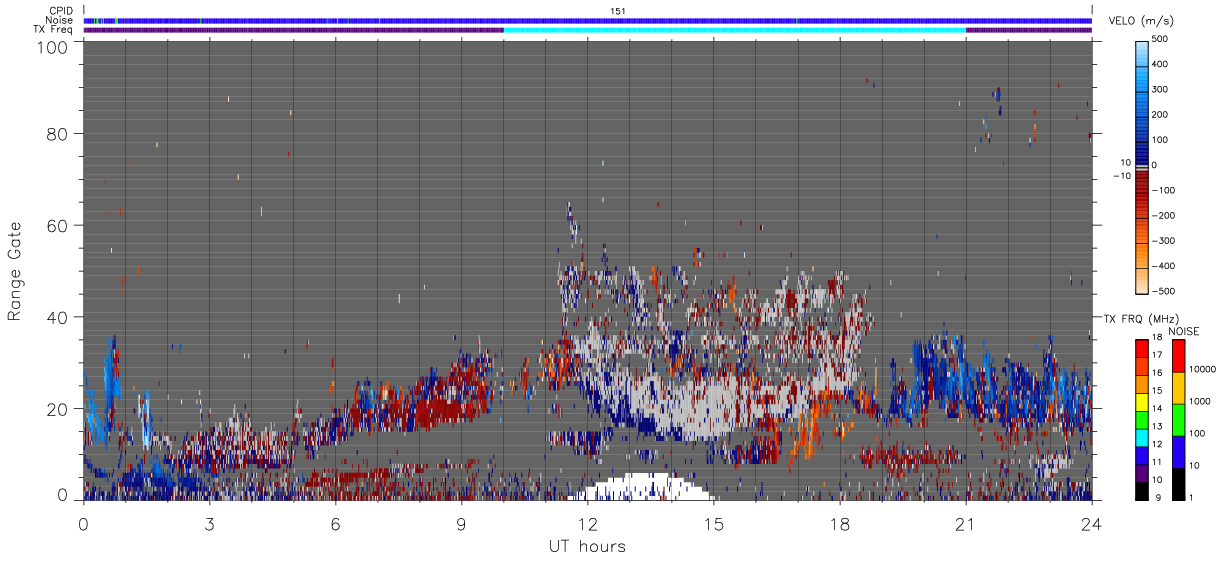Click the black swatch in TX FRQ legend
Screen dimensions: 1228x567
click(1141, 491)
